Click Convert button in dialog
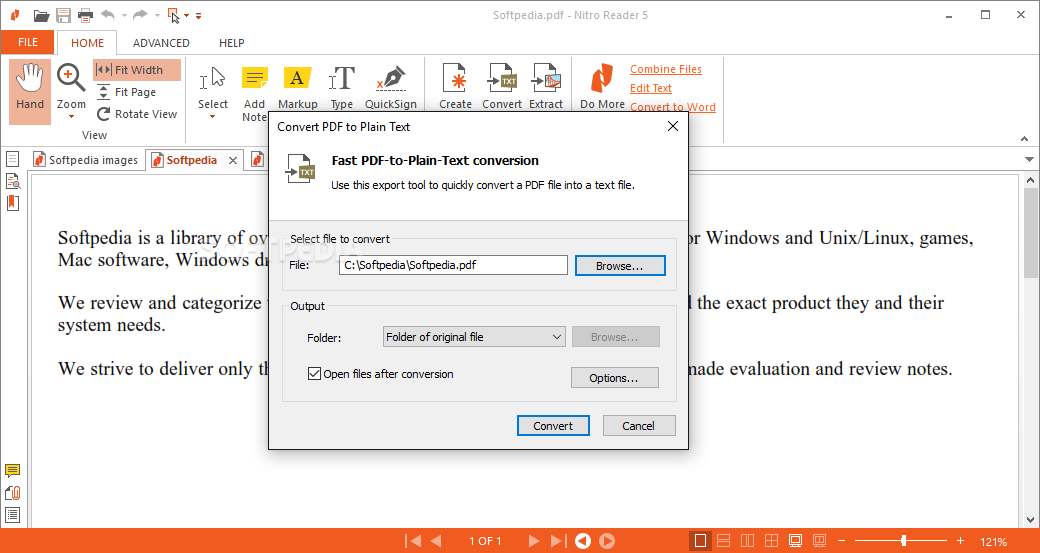Screen dimensions: 1040x553 (553, 426)
